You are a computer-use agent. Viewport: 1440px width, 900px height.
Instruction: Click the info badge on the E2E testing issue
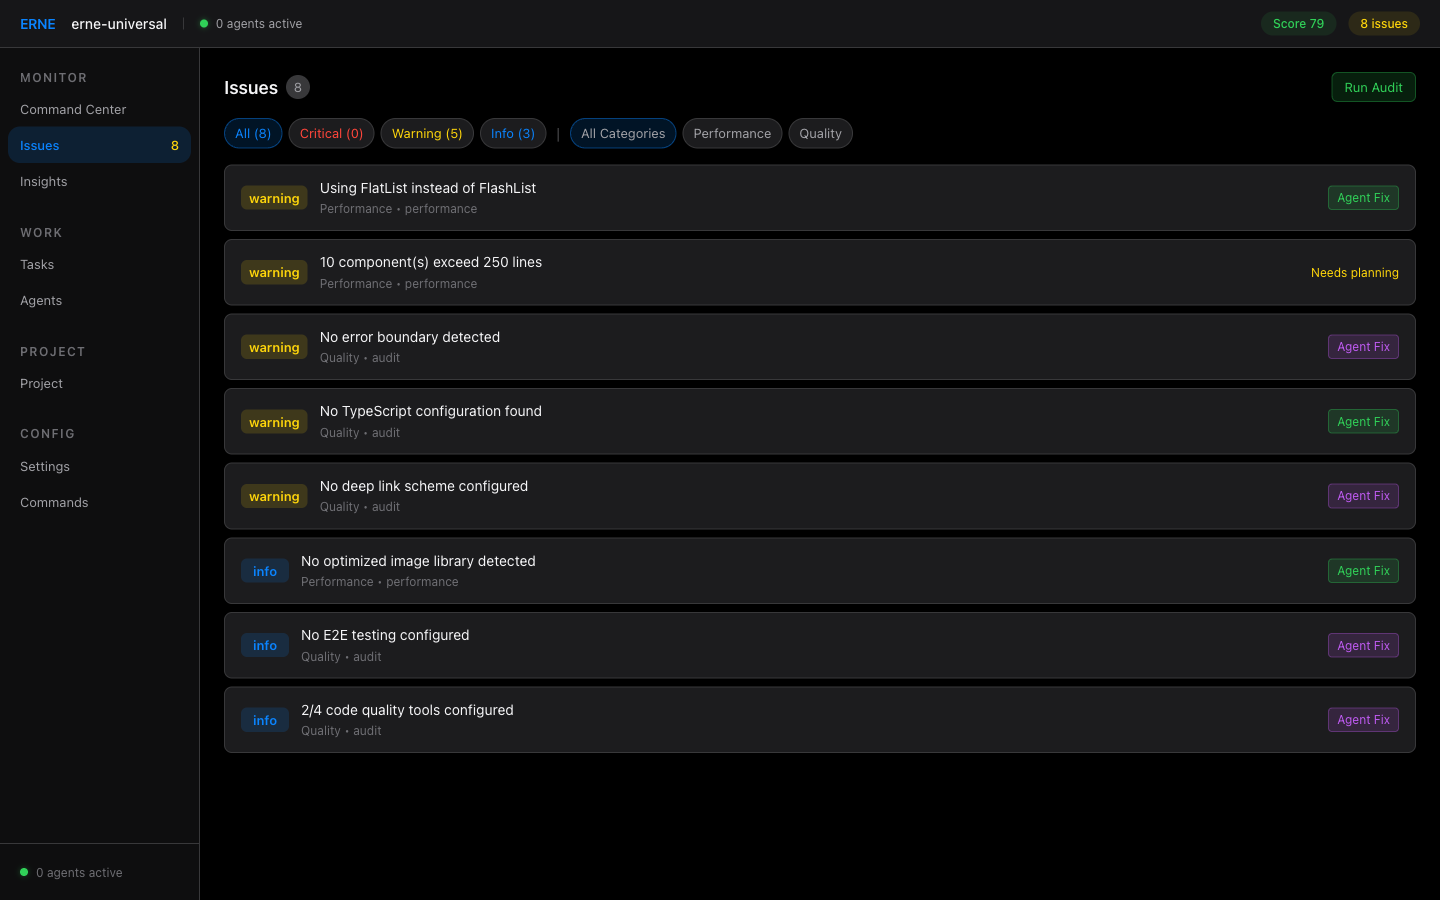coord(265,645)
